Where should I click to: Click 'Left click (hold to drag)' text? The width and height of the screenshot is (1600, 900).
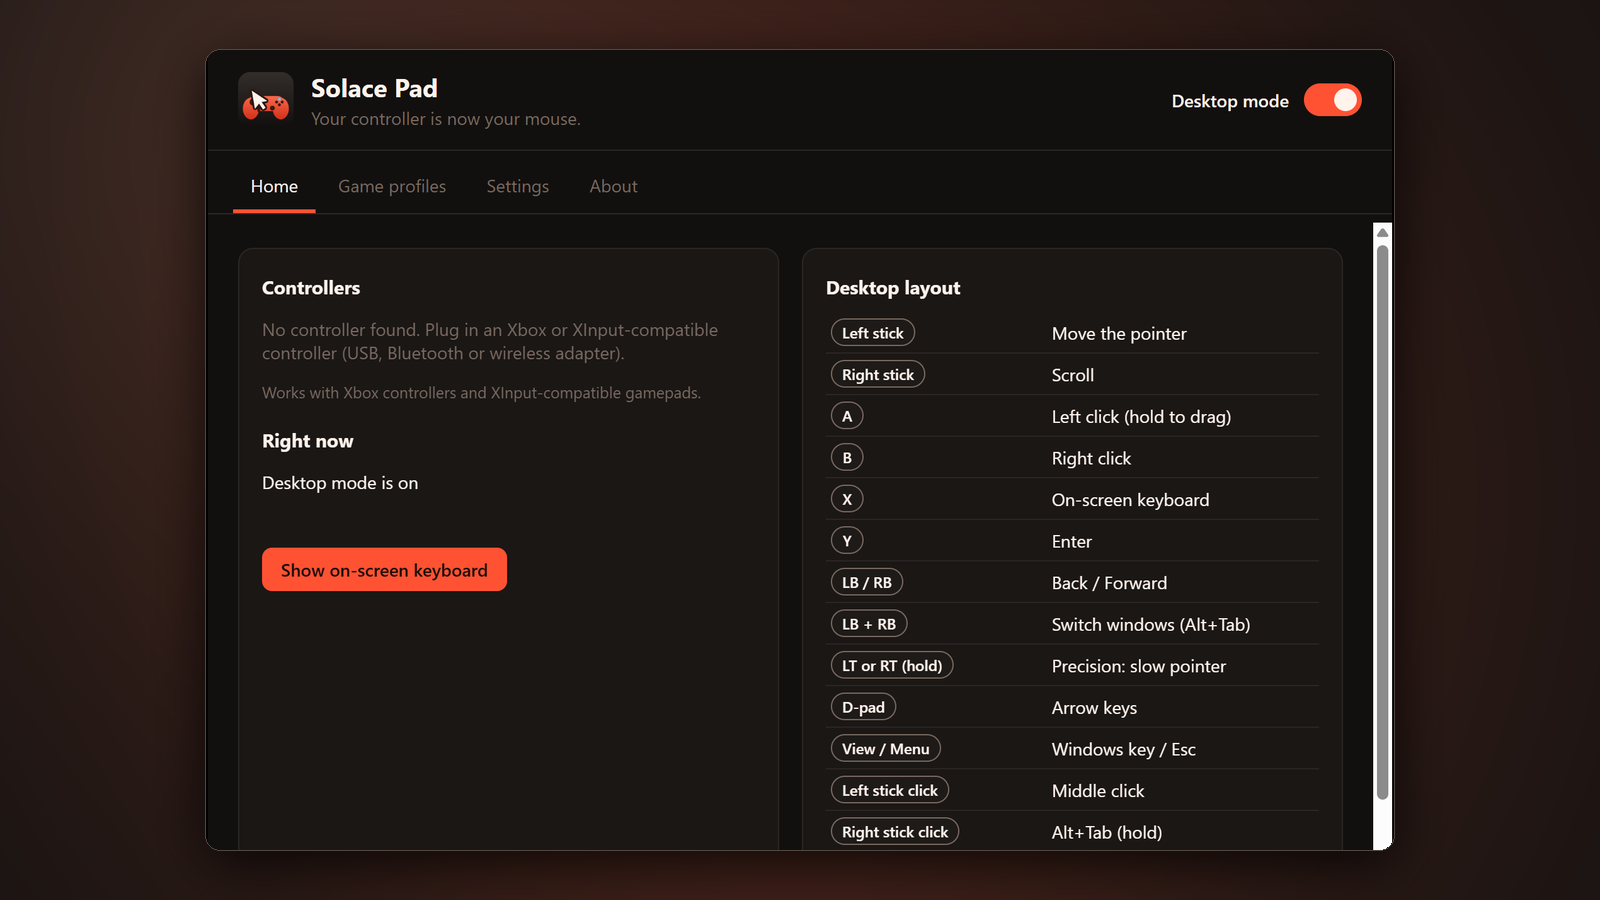1141,417
